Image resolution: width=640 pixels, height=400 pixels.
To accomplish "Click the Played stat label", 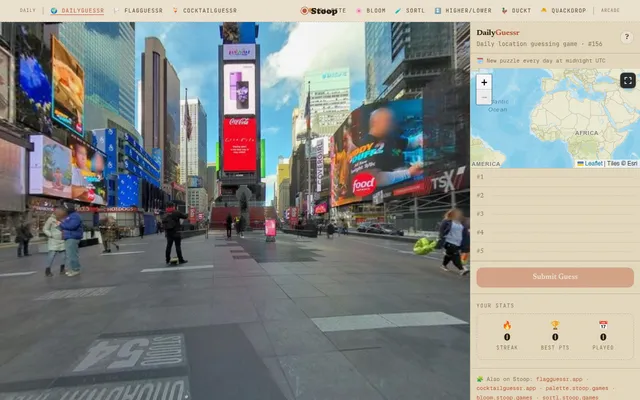I will point(603,347).
